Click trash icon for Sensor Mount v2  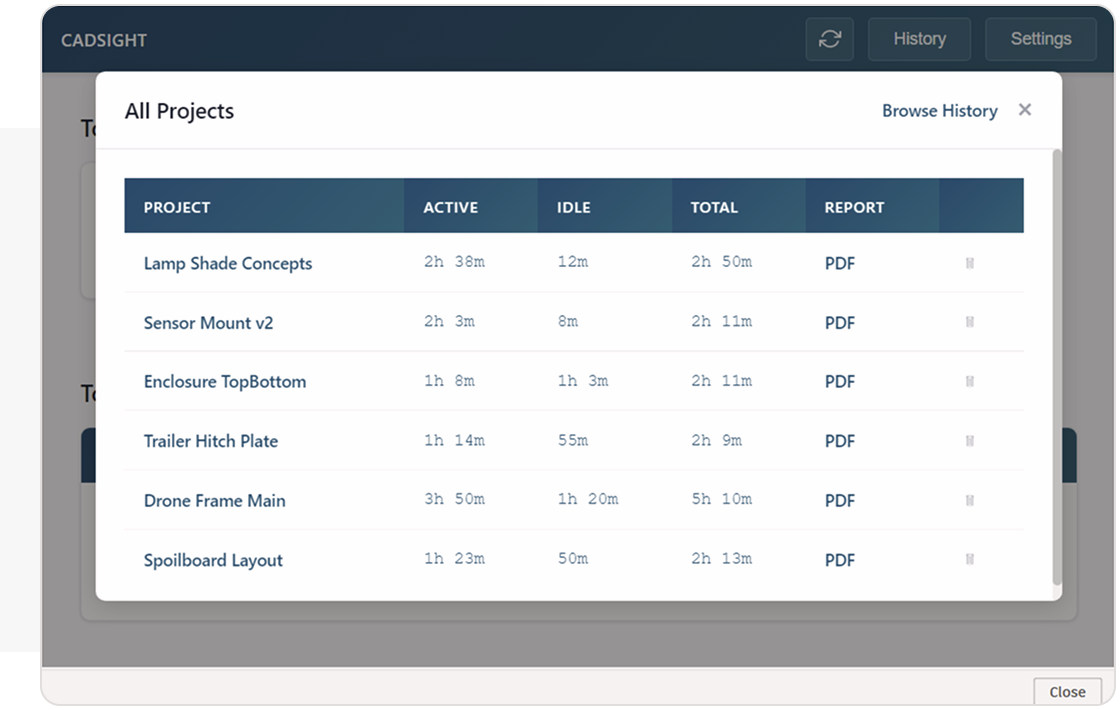970,323
